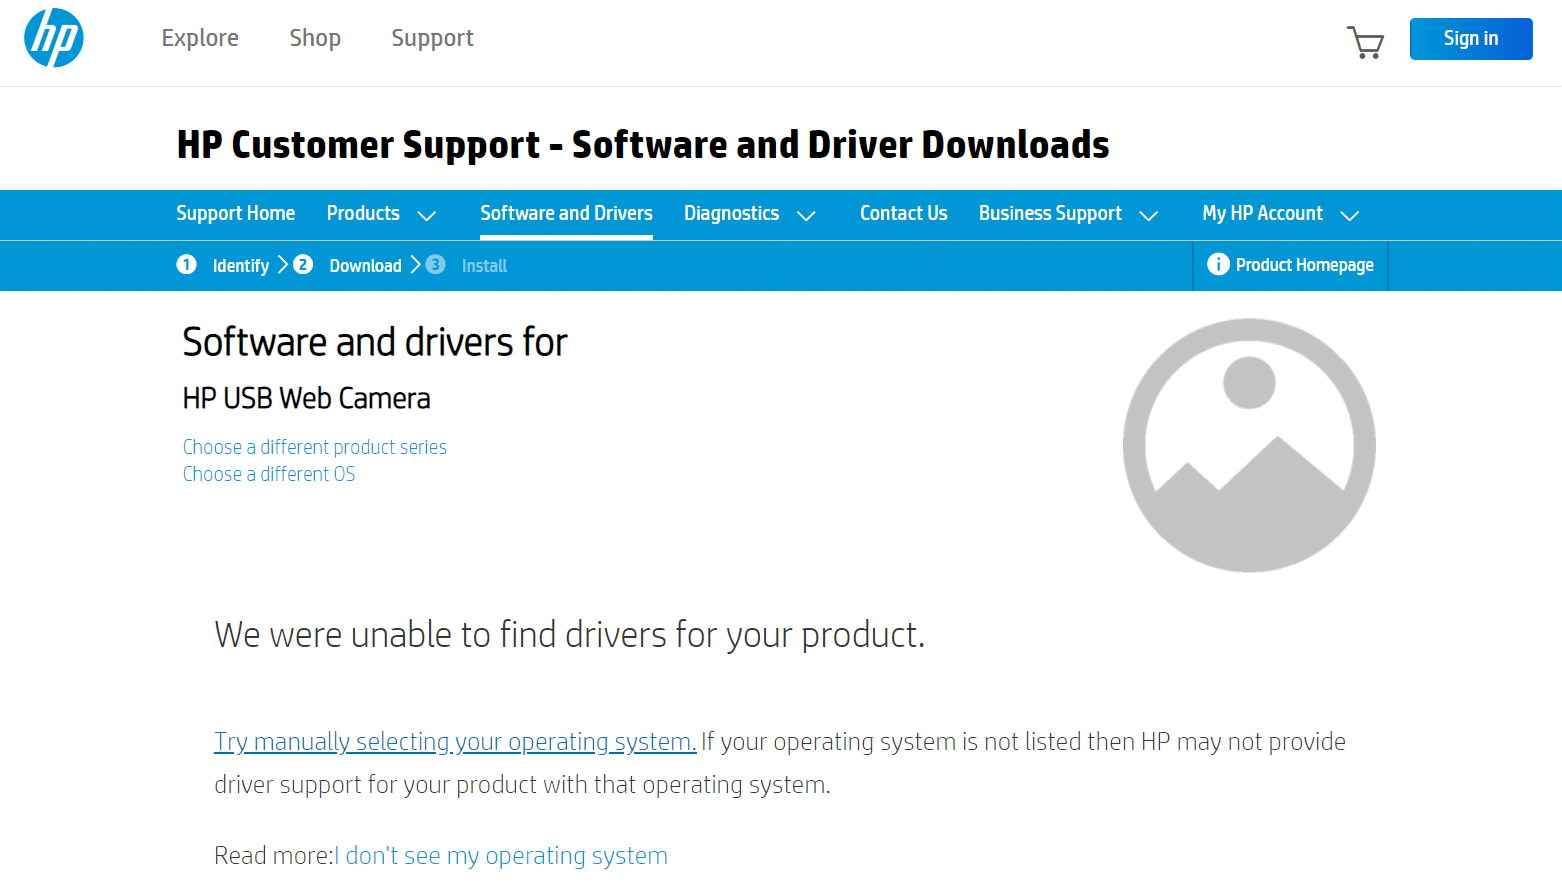Select step 1 Identify circle icon

187,264
